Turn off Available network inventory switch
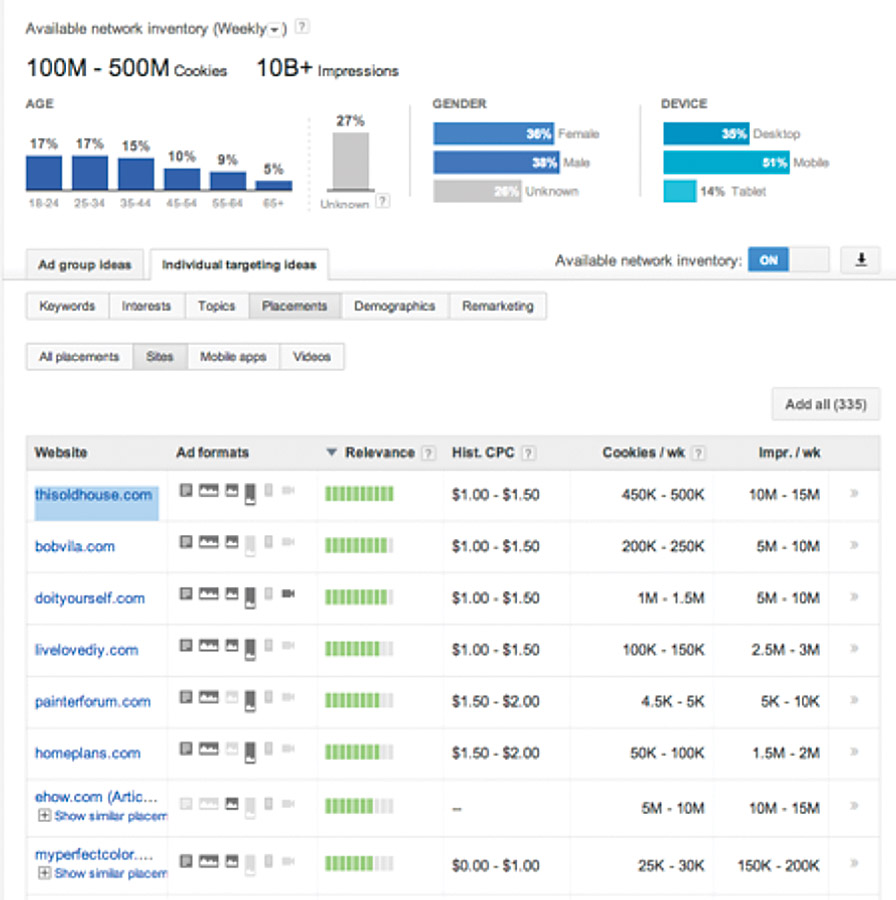The height and width of the screenshot is (900, 896). 789,261
